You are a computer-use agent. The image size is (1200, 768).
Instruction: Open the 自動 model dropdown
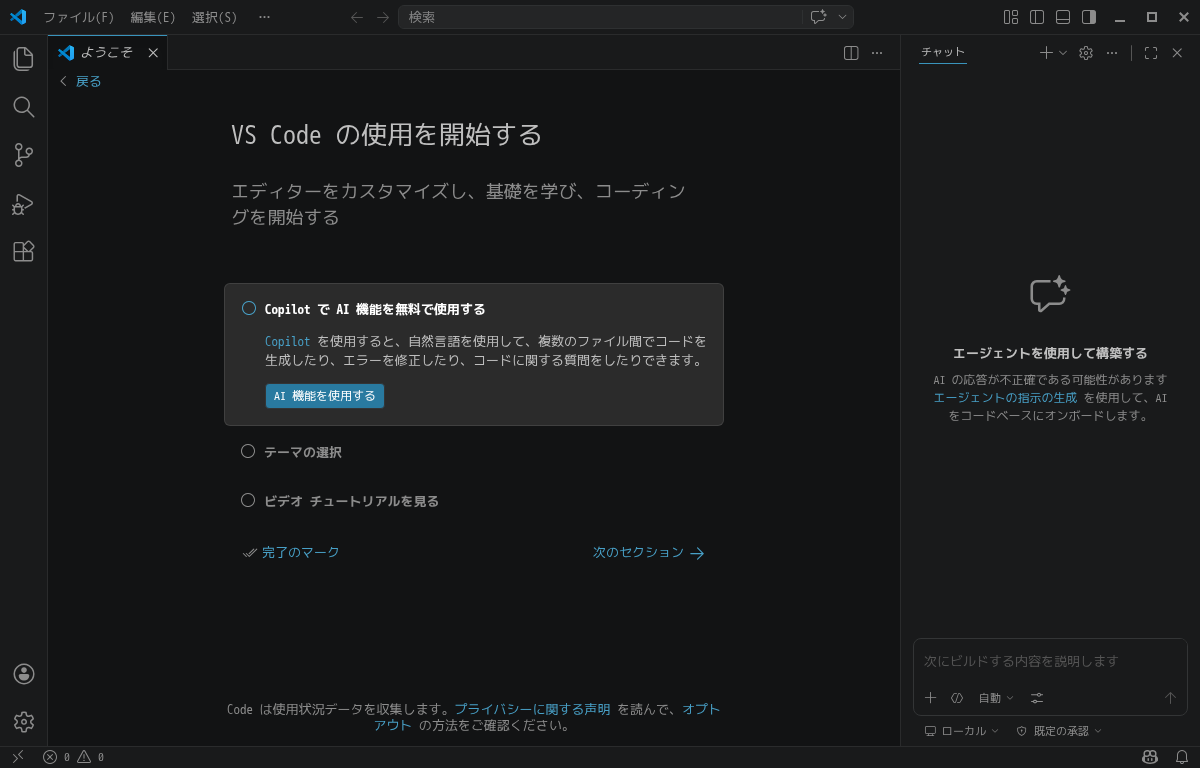click(996, 698)
